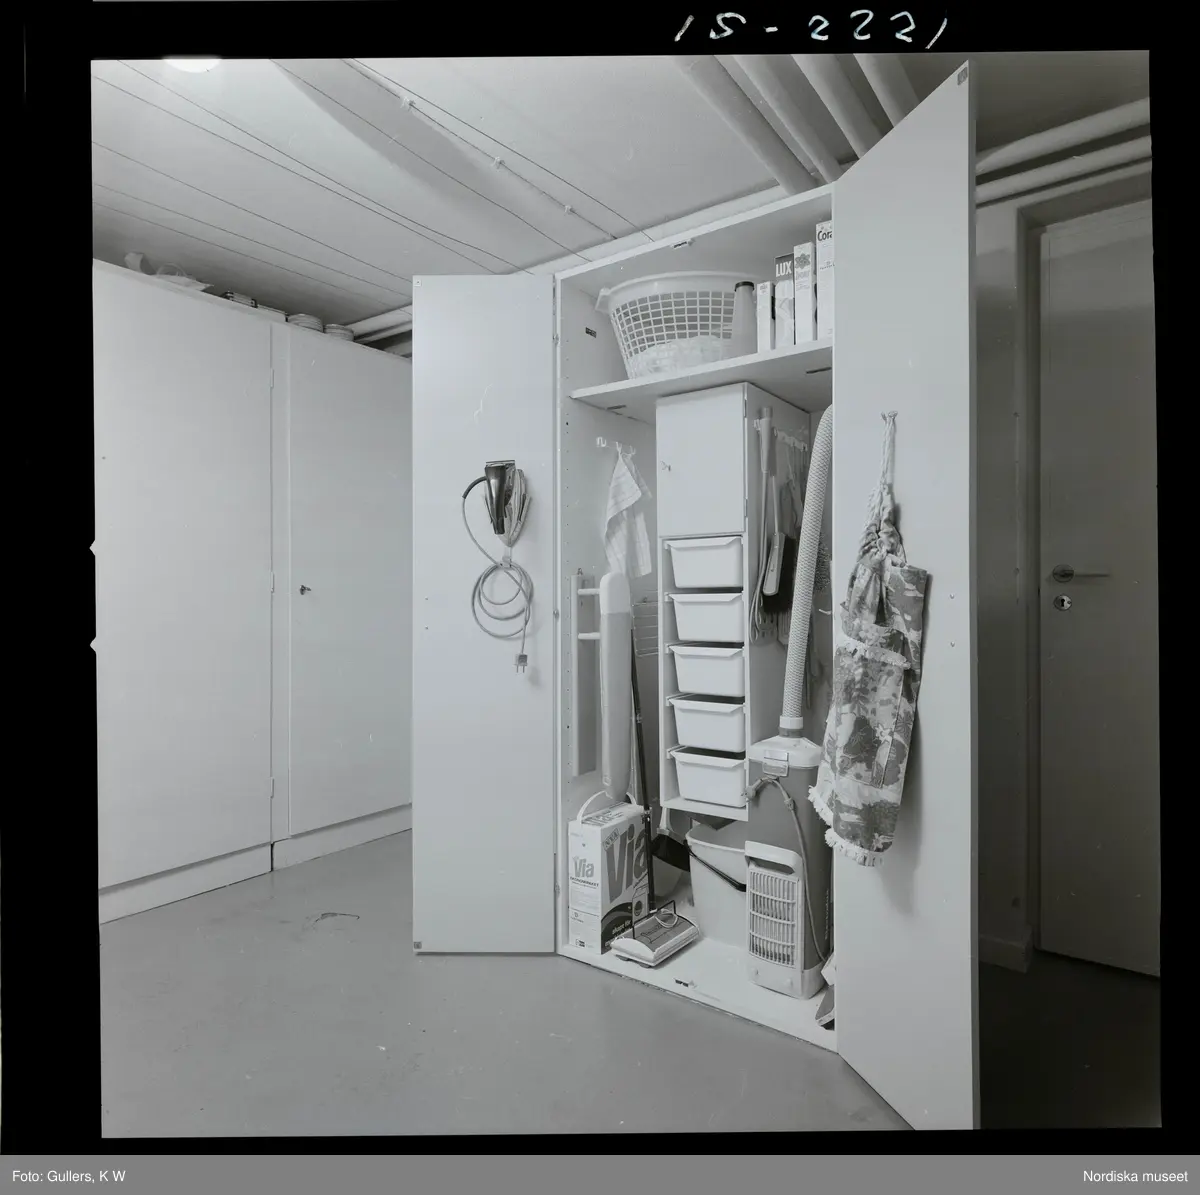The width and height of the screenshot is (1200, 1195).
Task: Select the middle white plastic drawer
Action: tap(707, 668)
